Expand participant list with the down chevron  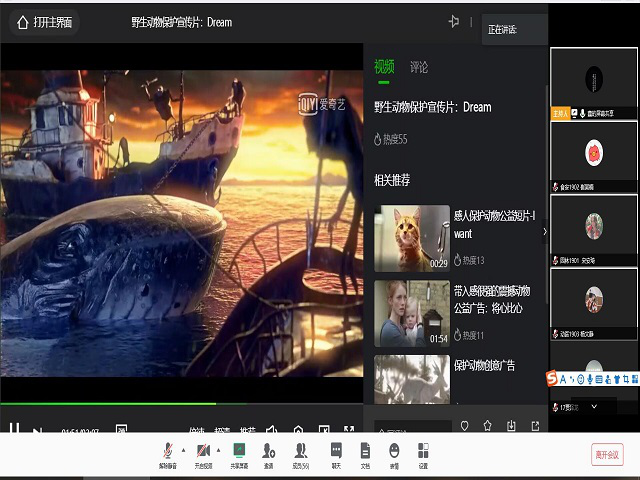594,406
